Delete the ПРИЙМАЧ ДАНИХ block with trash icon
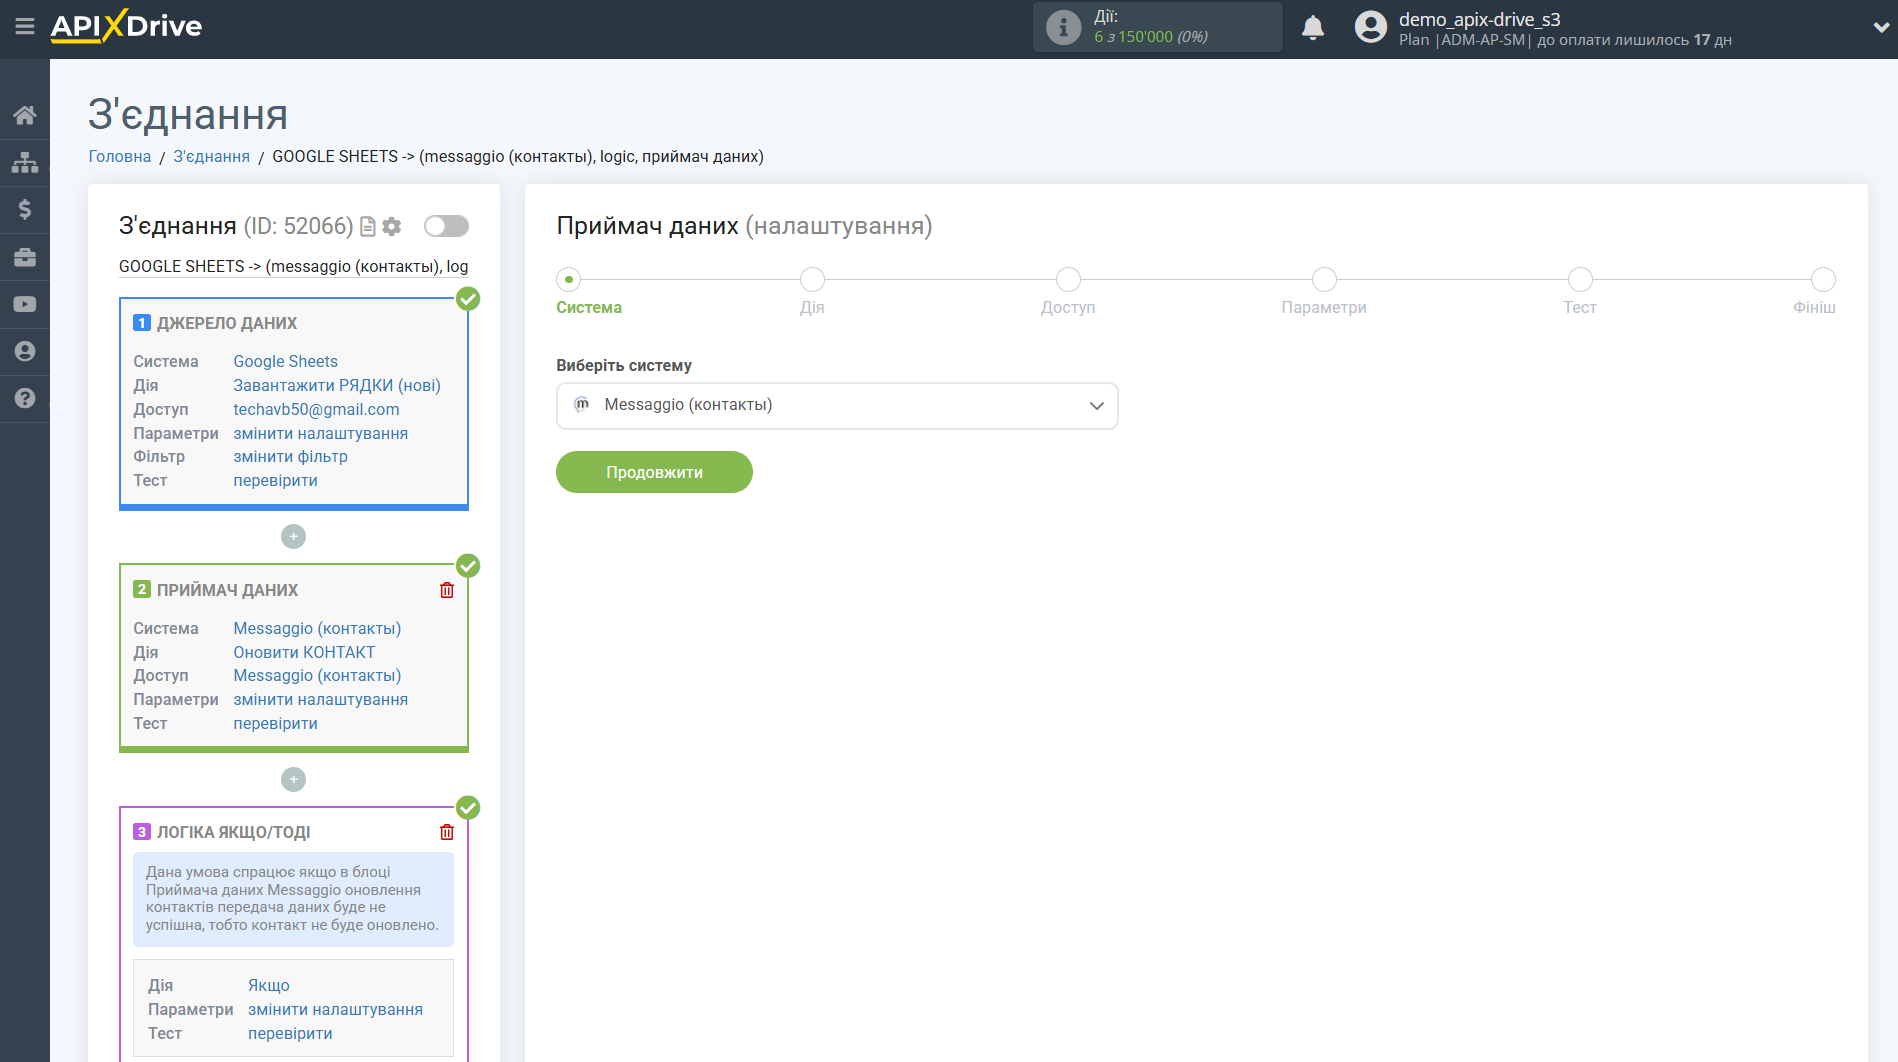The height and width of the screenshot is (1062, 1898). 447,590
